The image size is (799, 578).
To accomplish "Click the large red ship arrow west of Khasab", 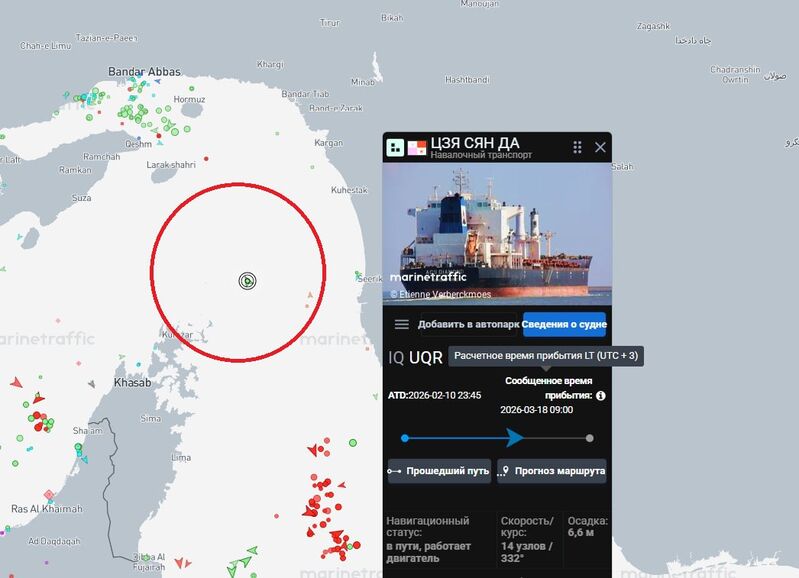I will pyautogui.click(x=17, y=382).
